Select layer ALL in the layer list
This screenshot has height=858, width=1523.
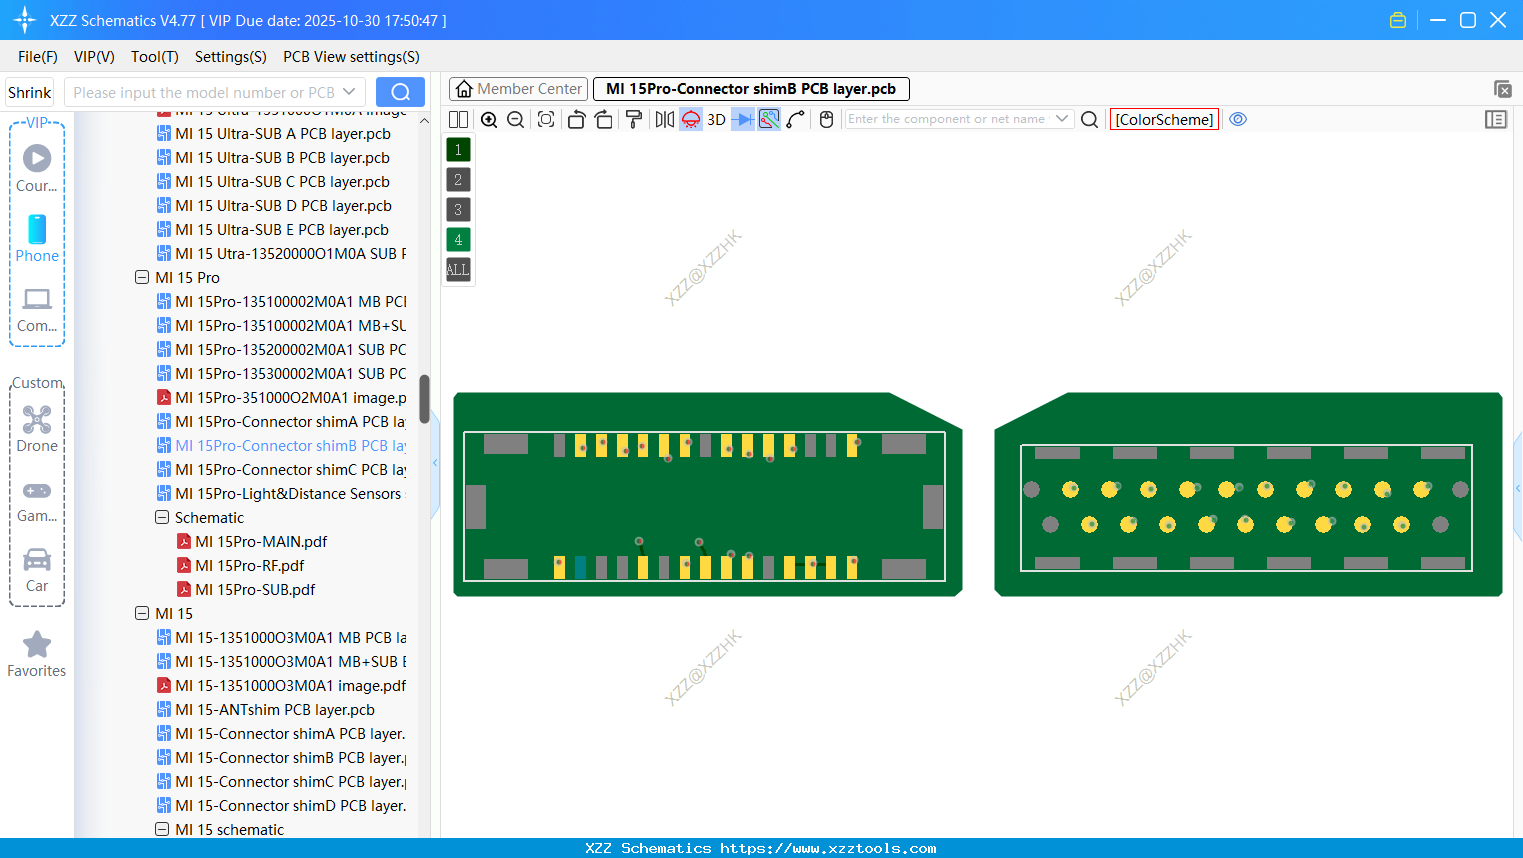click(457, 269)
